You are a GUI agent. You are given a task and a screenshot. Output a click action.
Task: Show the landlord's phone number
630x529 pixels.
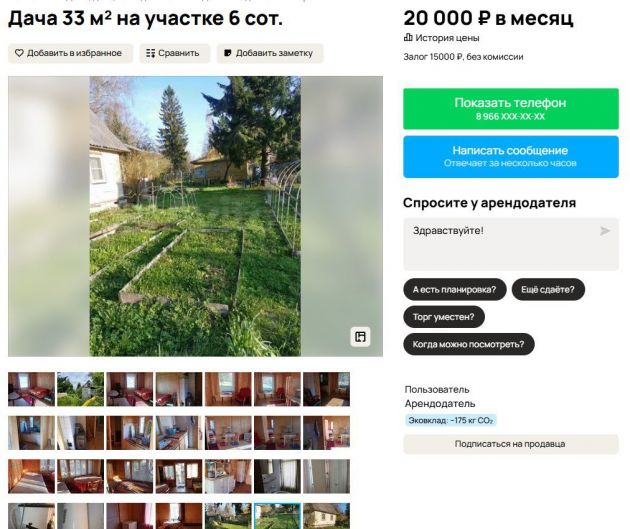pyautogui.click(x=511, y=109)
